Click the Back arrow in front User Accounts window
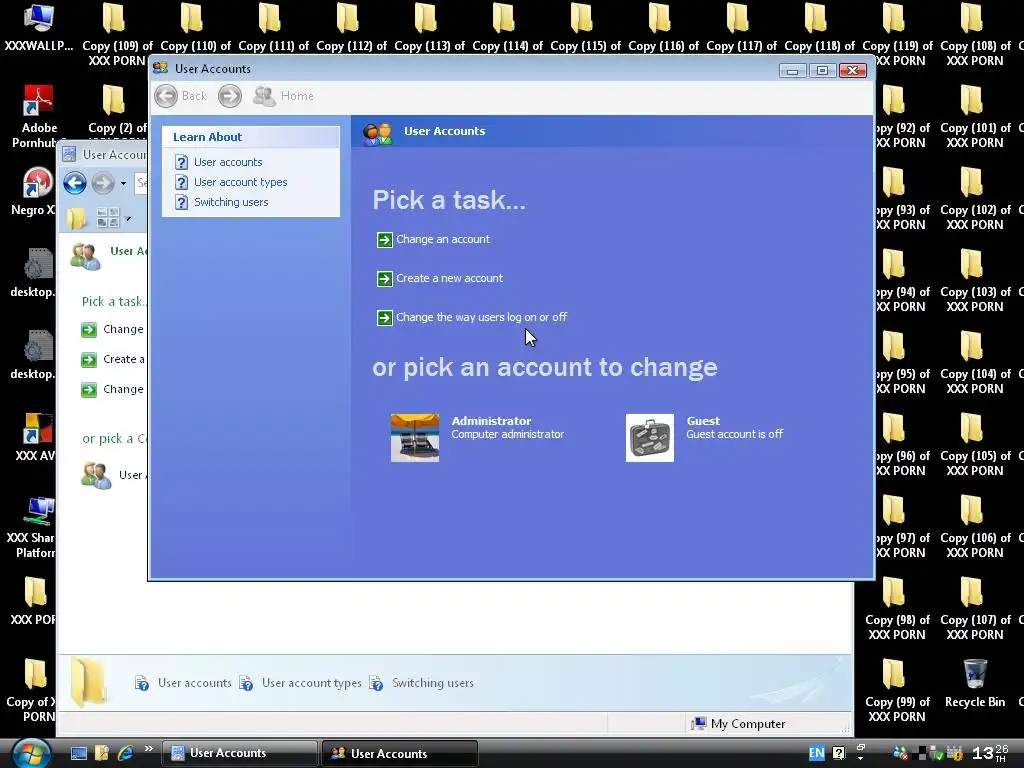This screenshot has height=768, width=1024. pyautogui.click(x=166, y=96)
